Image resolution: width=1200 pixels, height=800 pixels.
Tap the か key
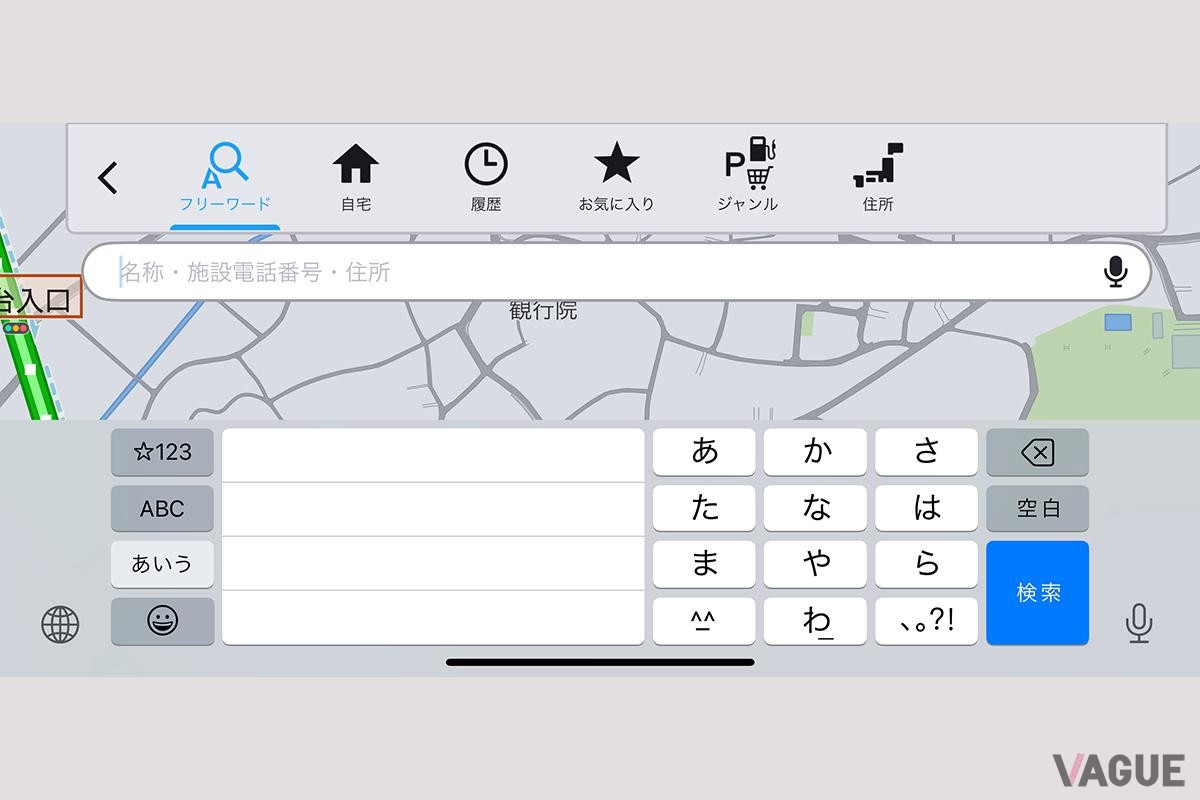pos(815,452)
